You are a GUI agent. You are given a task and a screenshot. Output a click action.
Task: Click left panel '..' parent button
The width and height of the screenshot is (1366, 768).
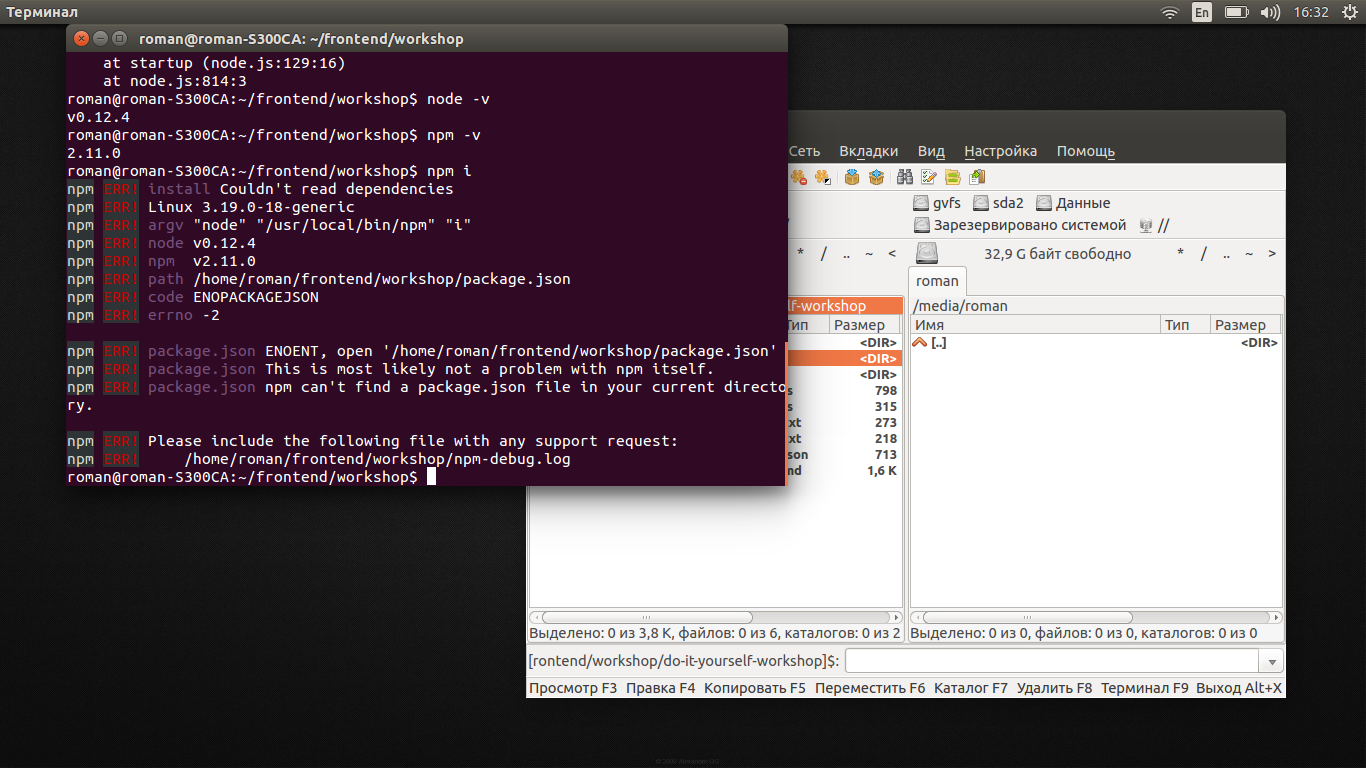click(x=846, y=254)
